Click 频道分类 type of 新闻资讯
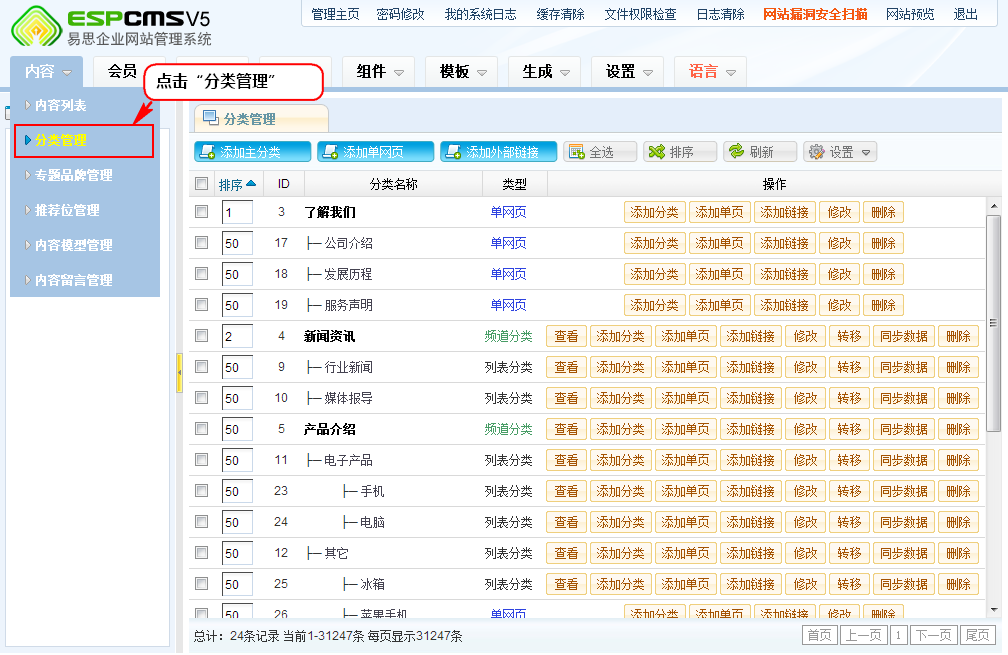The width and height of the screenshot is (1008, 655). 508,336
